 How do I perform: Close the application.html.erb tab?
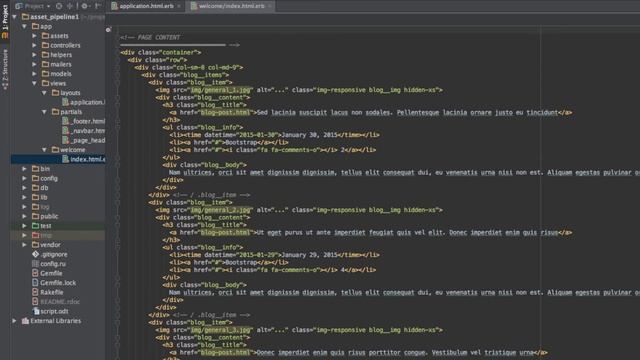179,6
